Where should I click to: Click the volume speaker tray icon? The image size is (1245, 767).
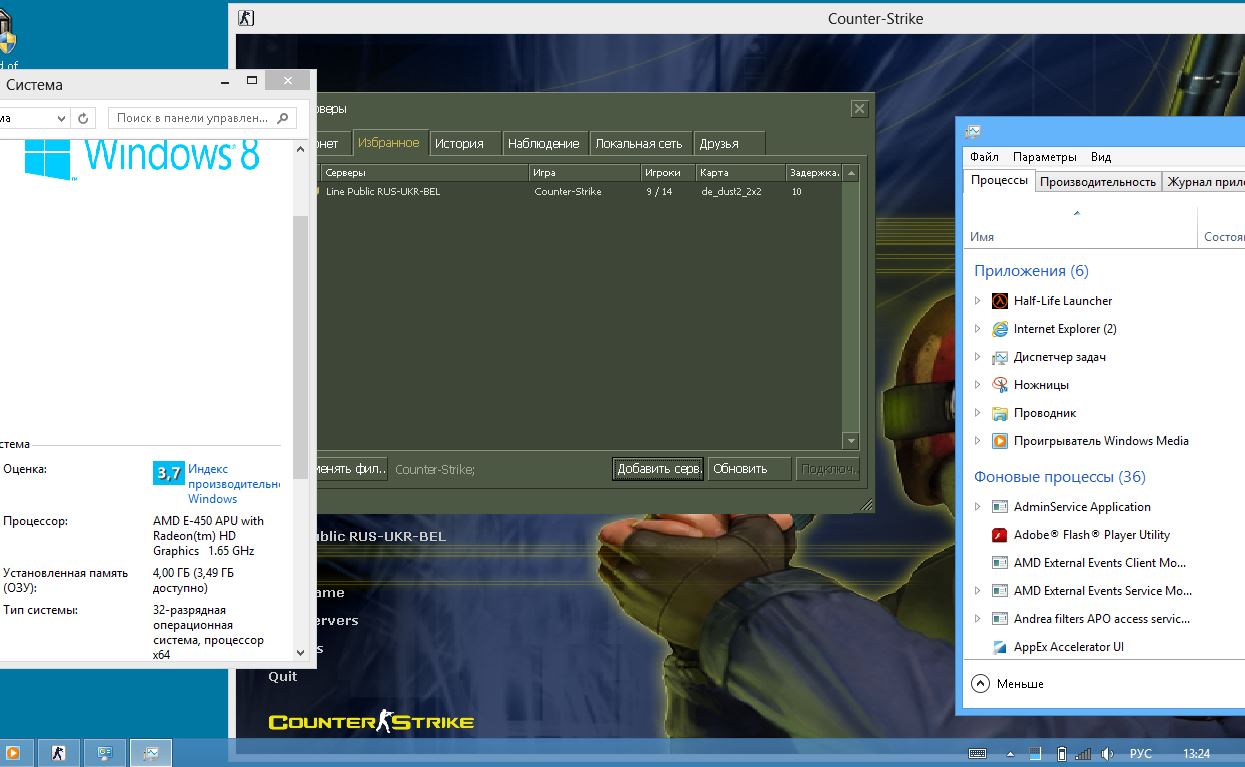pyautogui.click(x=1108, y=753)
